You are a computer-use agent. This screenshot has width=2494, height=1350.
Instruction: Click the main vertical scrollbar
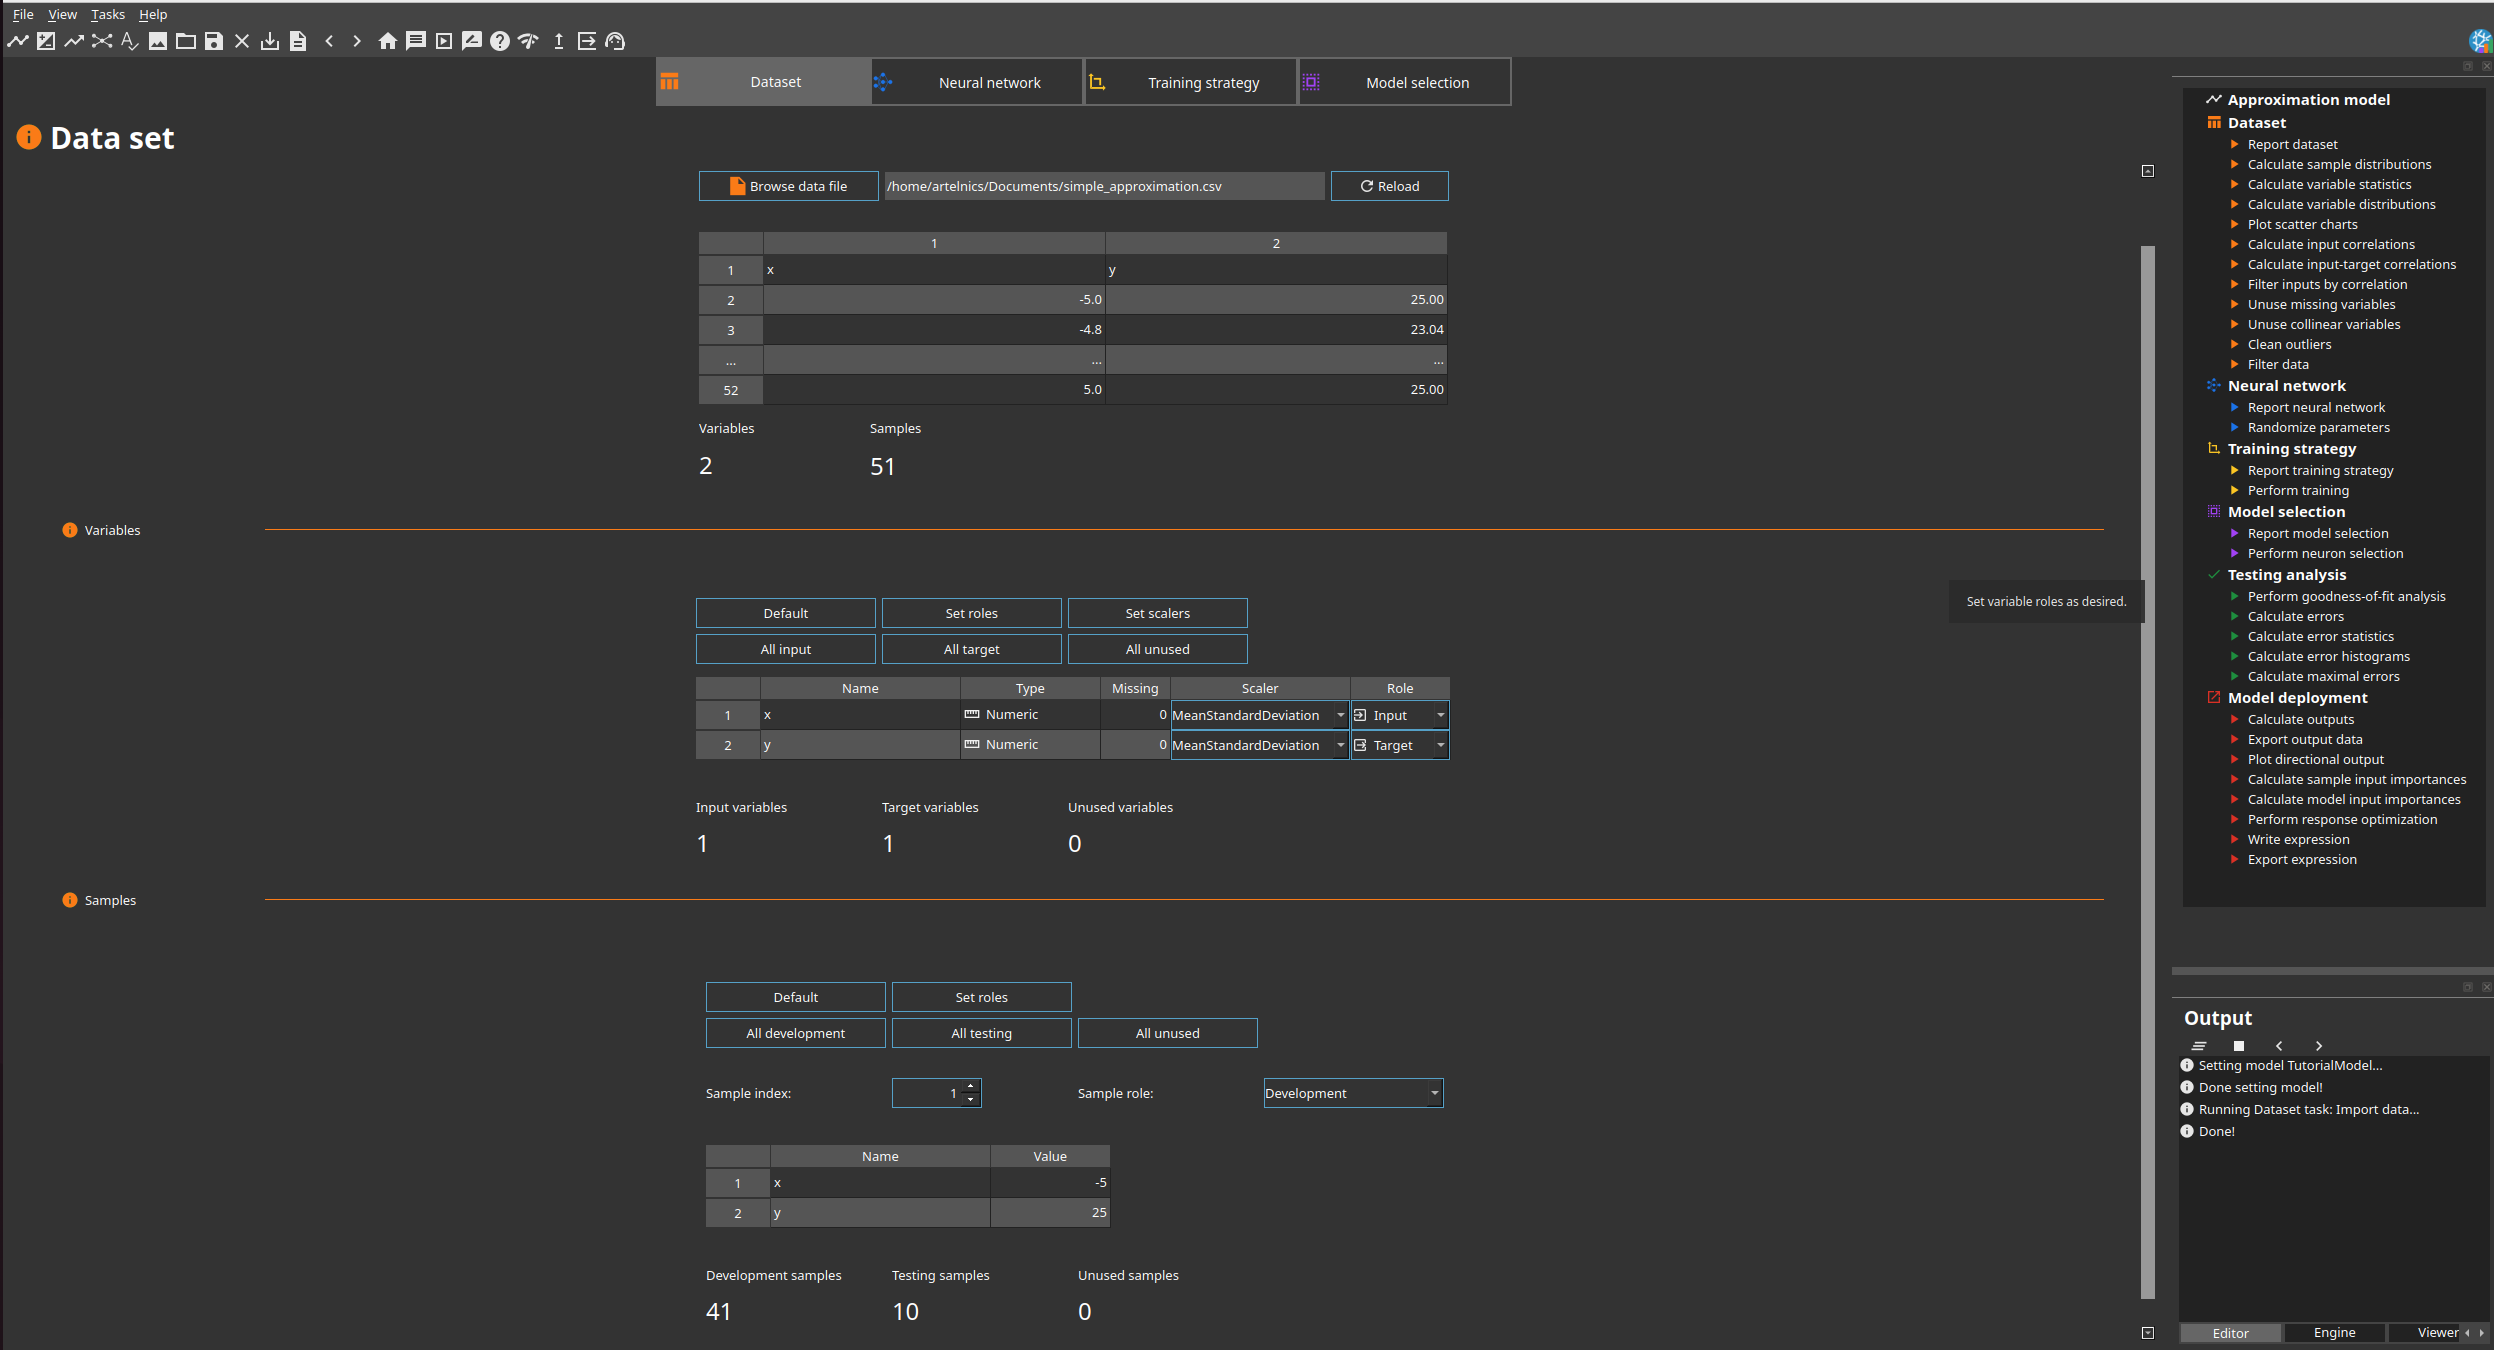[2147, 770]
